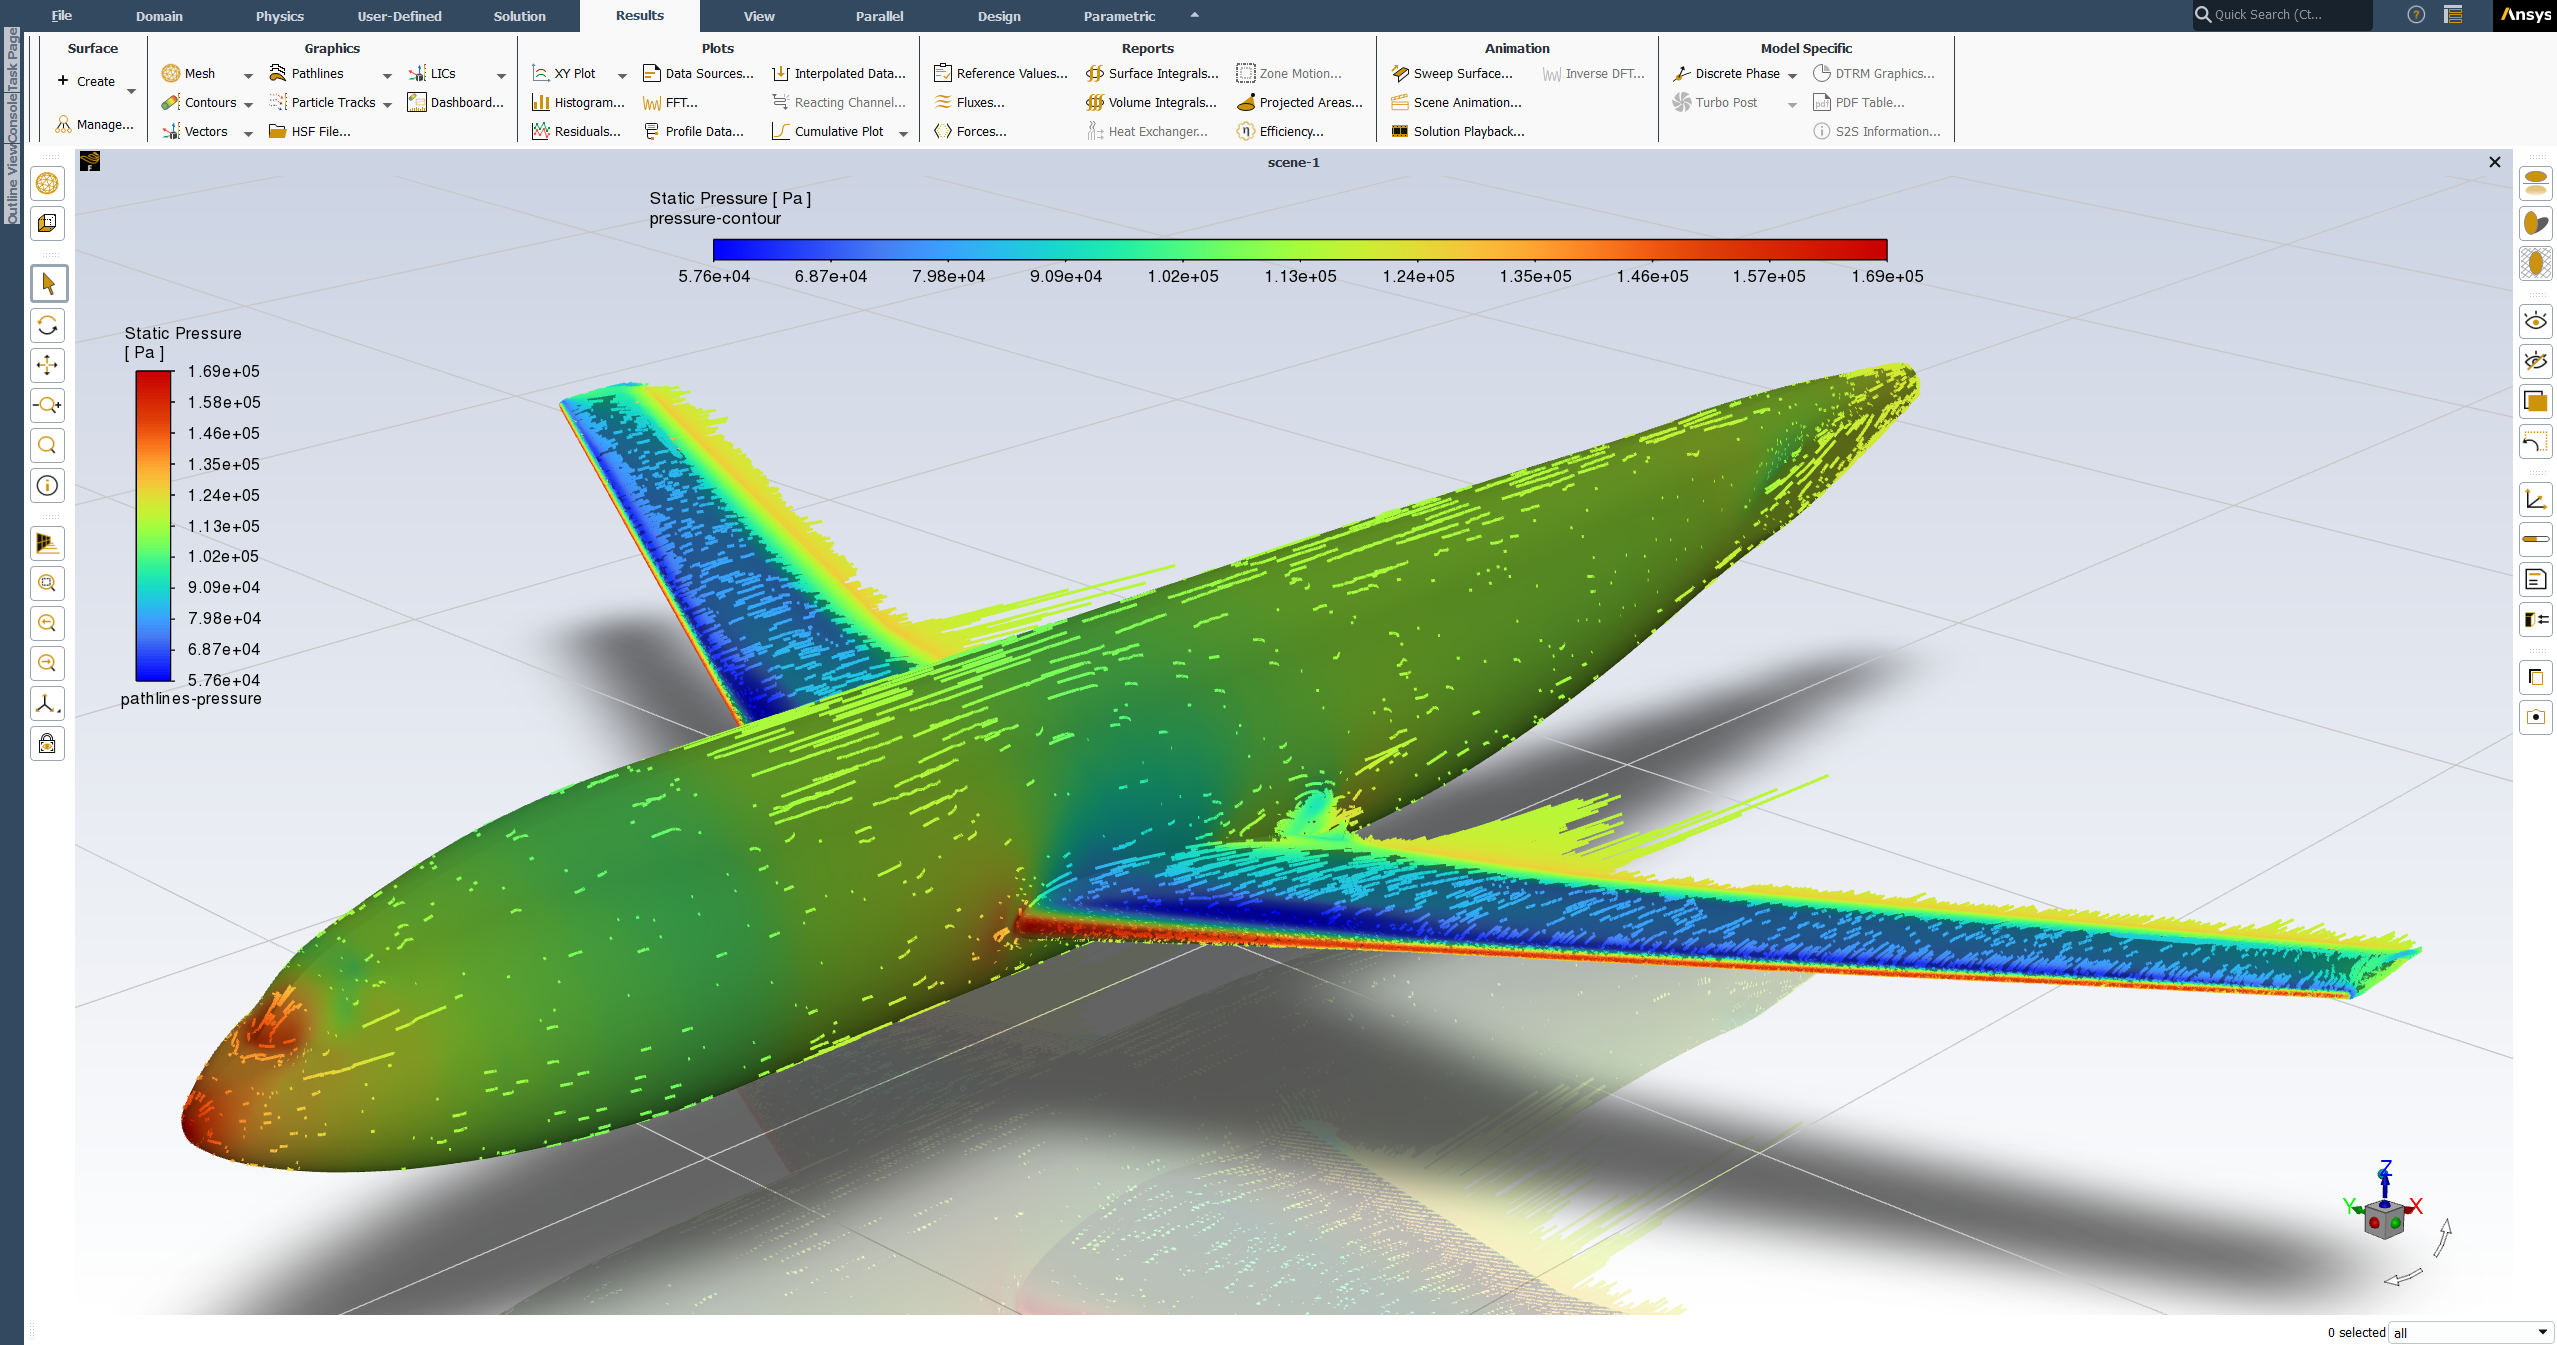The height and width of the screenshot is (1345, 2557).
Task: Open the Particle Tracks dropdown arrow
Action: click(x=387, y=104)
